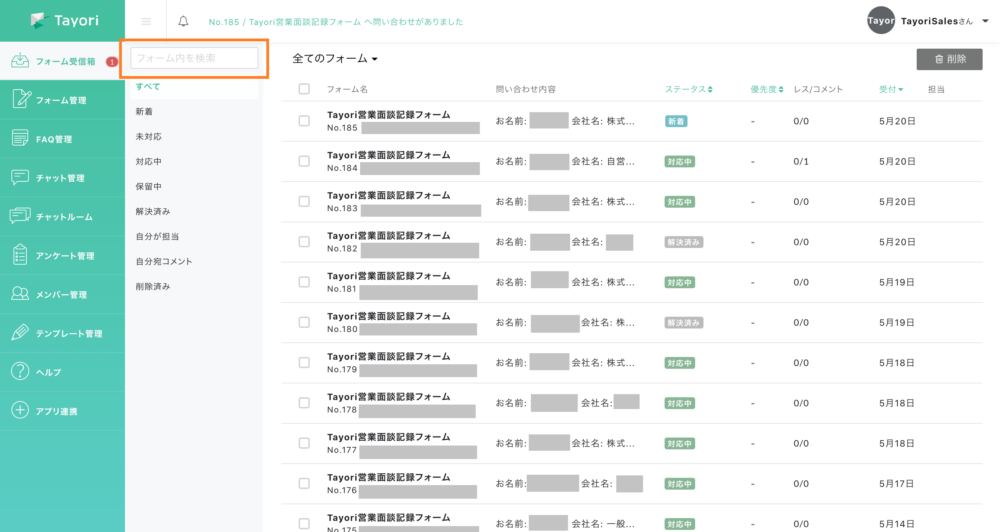Open the フォーム受信箱 inbox icon
Screen dimensions: 1000x532
coord(20,61)
